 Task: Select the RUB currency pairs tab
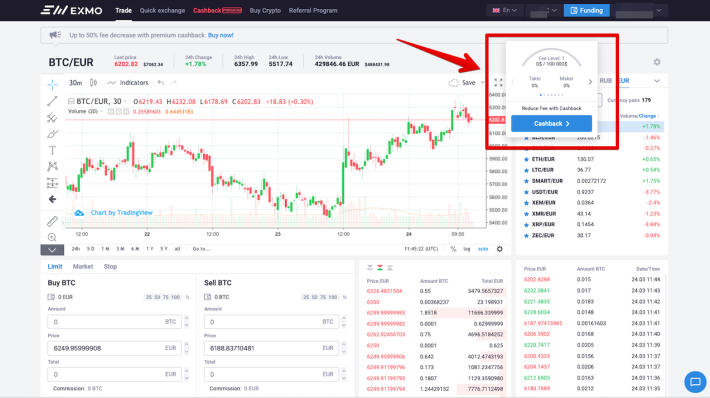606,81
